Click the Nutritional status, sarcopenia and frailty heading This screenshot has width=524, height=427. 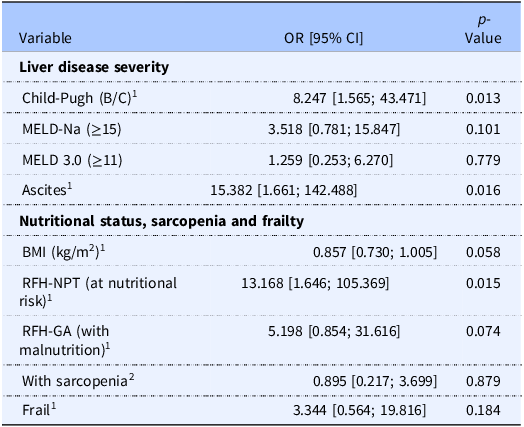click(161, 221)
